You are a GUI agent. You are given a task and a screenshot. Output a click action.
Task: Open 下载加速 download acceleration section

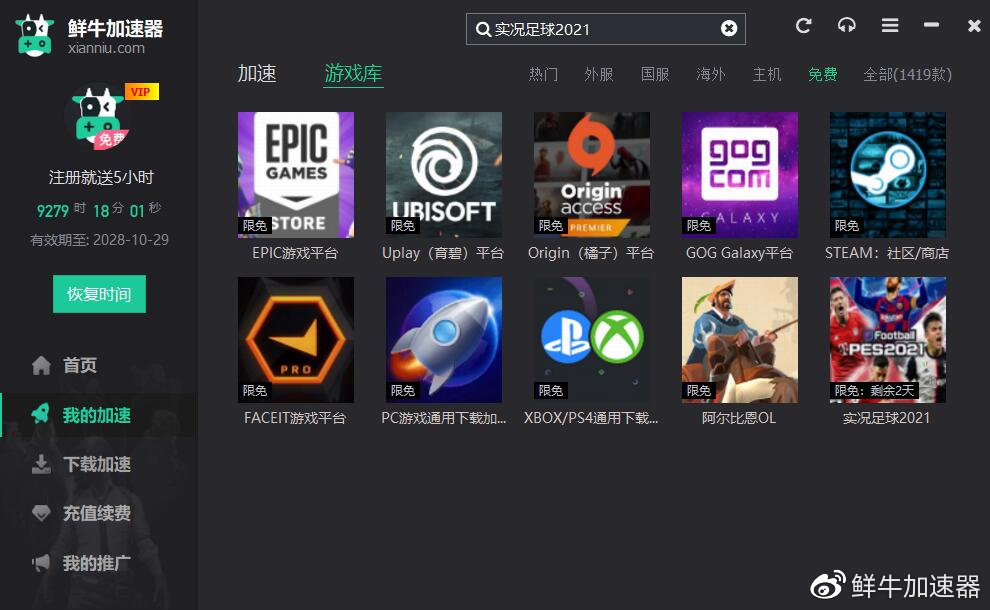(89, 464)
